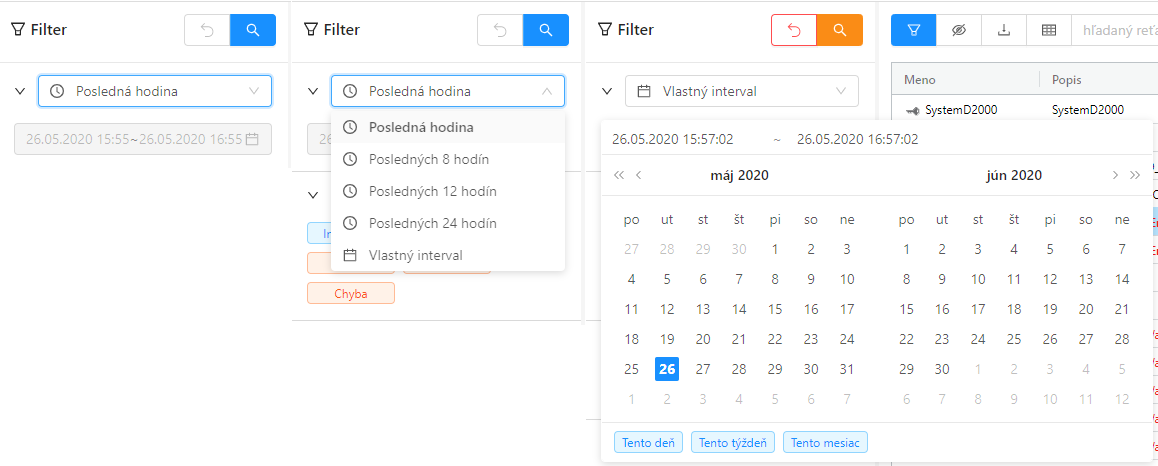The image size is (1158, 466).
Task: Click the Tento mesiac shortcut button
Action: [x=825, y=442]
